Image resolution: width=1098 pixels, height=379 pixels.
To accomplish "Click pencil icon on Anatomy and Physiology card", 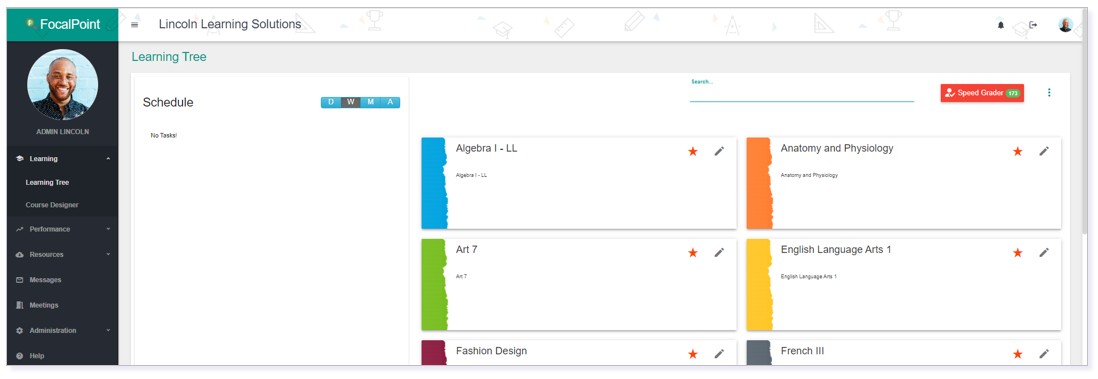I will 1044,151.
